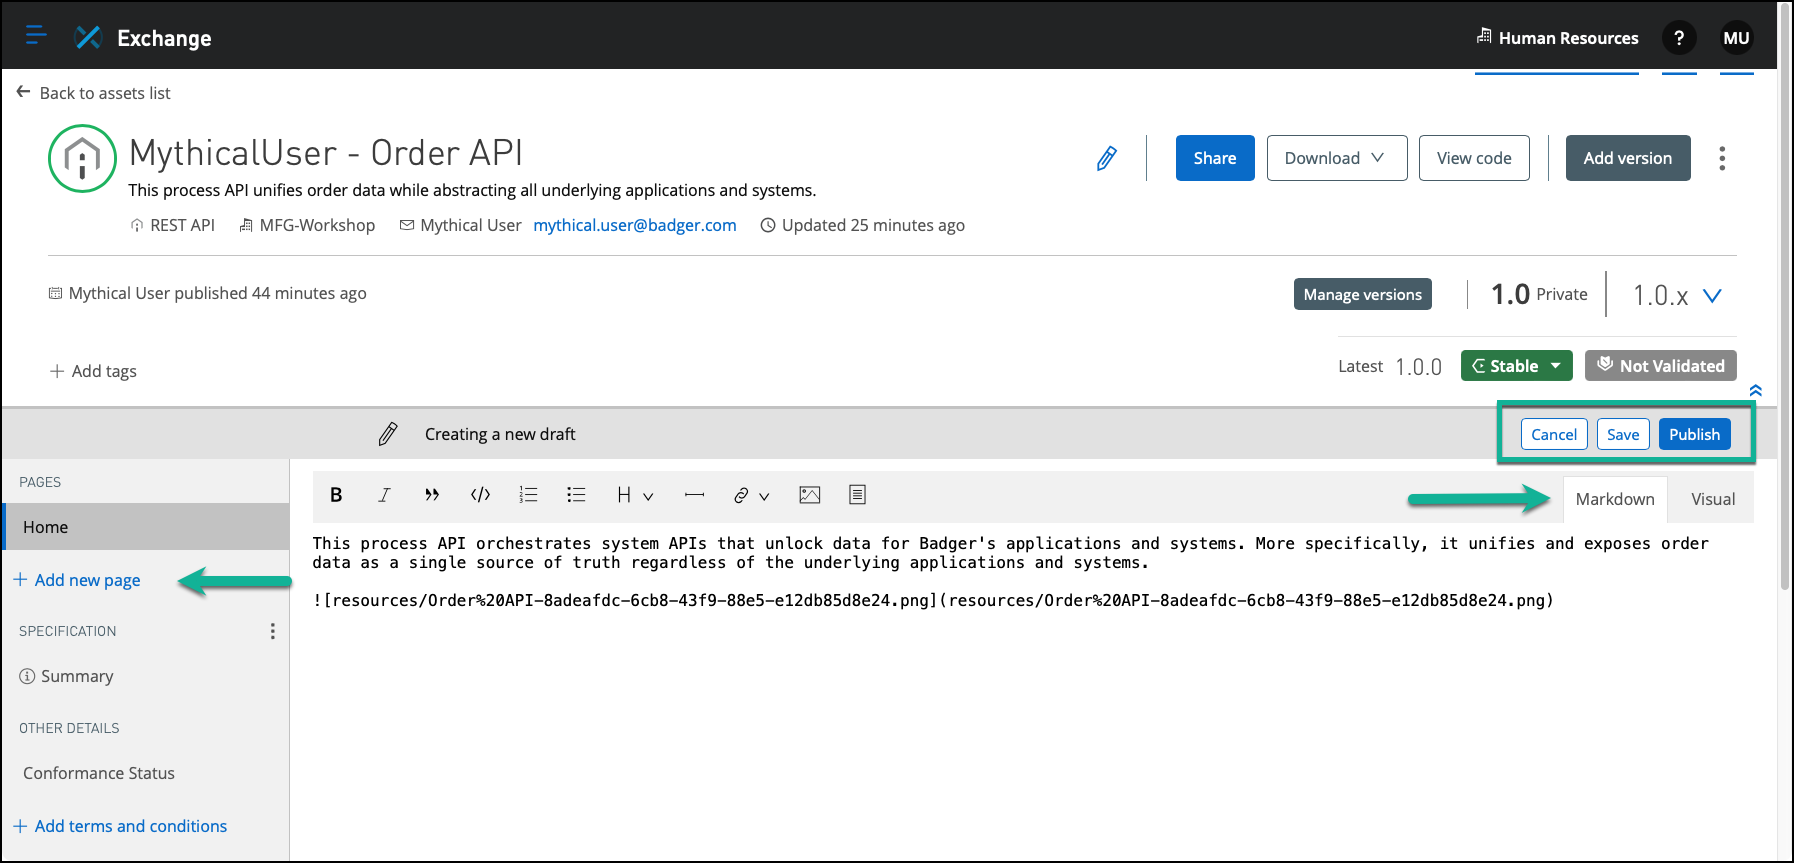Toggle italic formatting in editor
The width and height of the screenshot is (1794, 863).
(384, 495)
